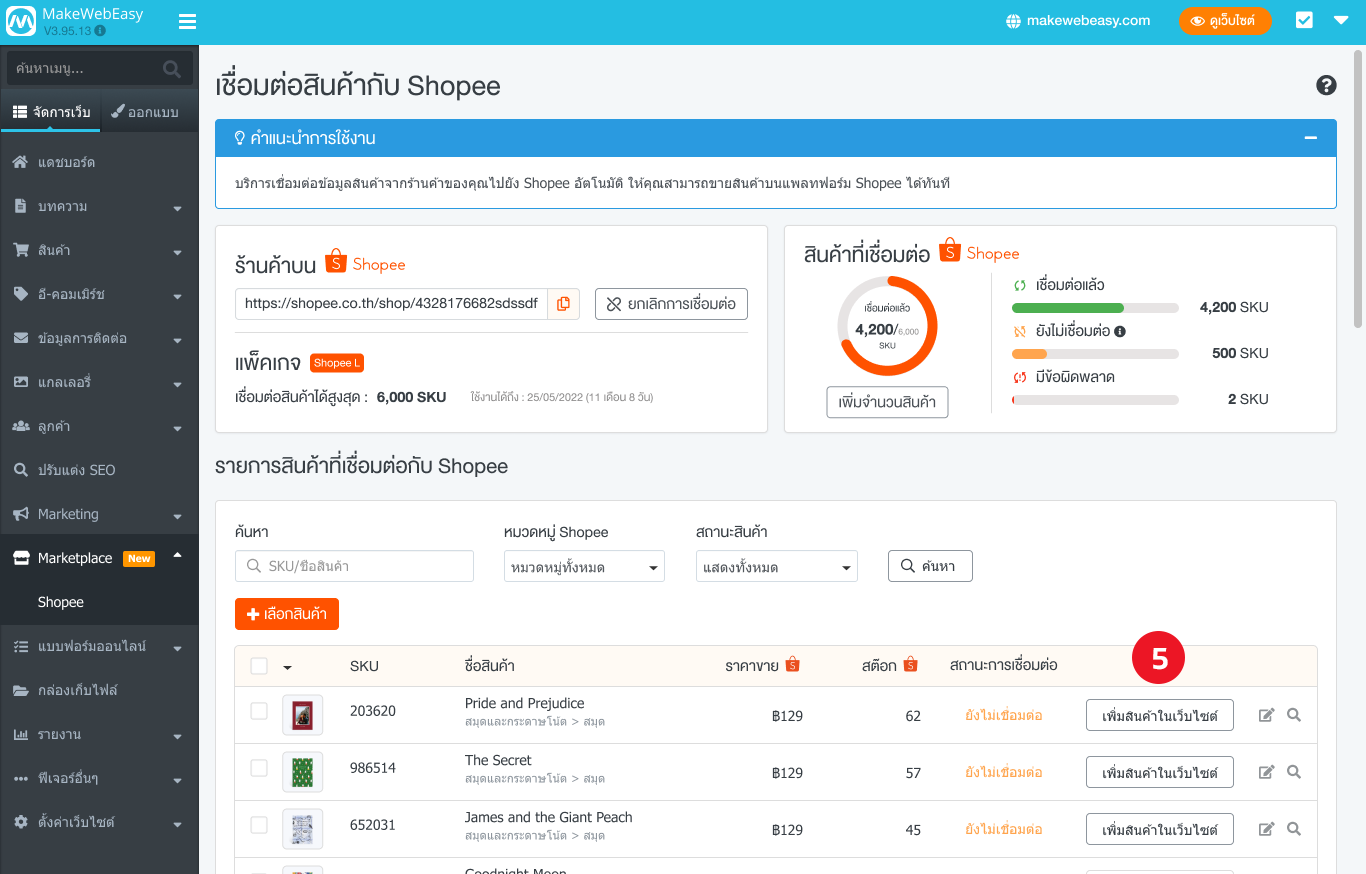The height and width of the screenshot is (874, 1366).
Task: Open the Shopee item under Marketplace
Action: click(60, 601)
